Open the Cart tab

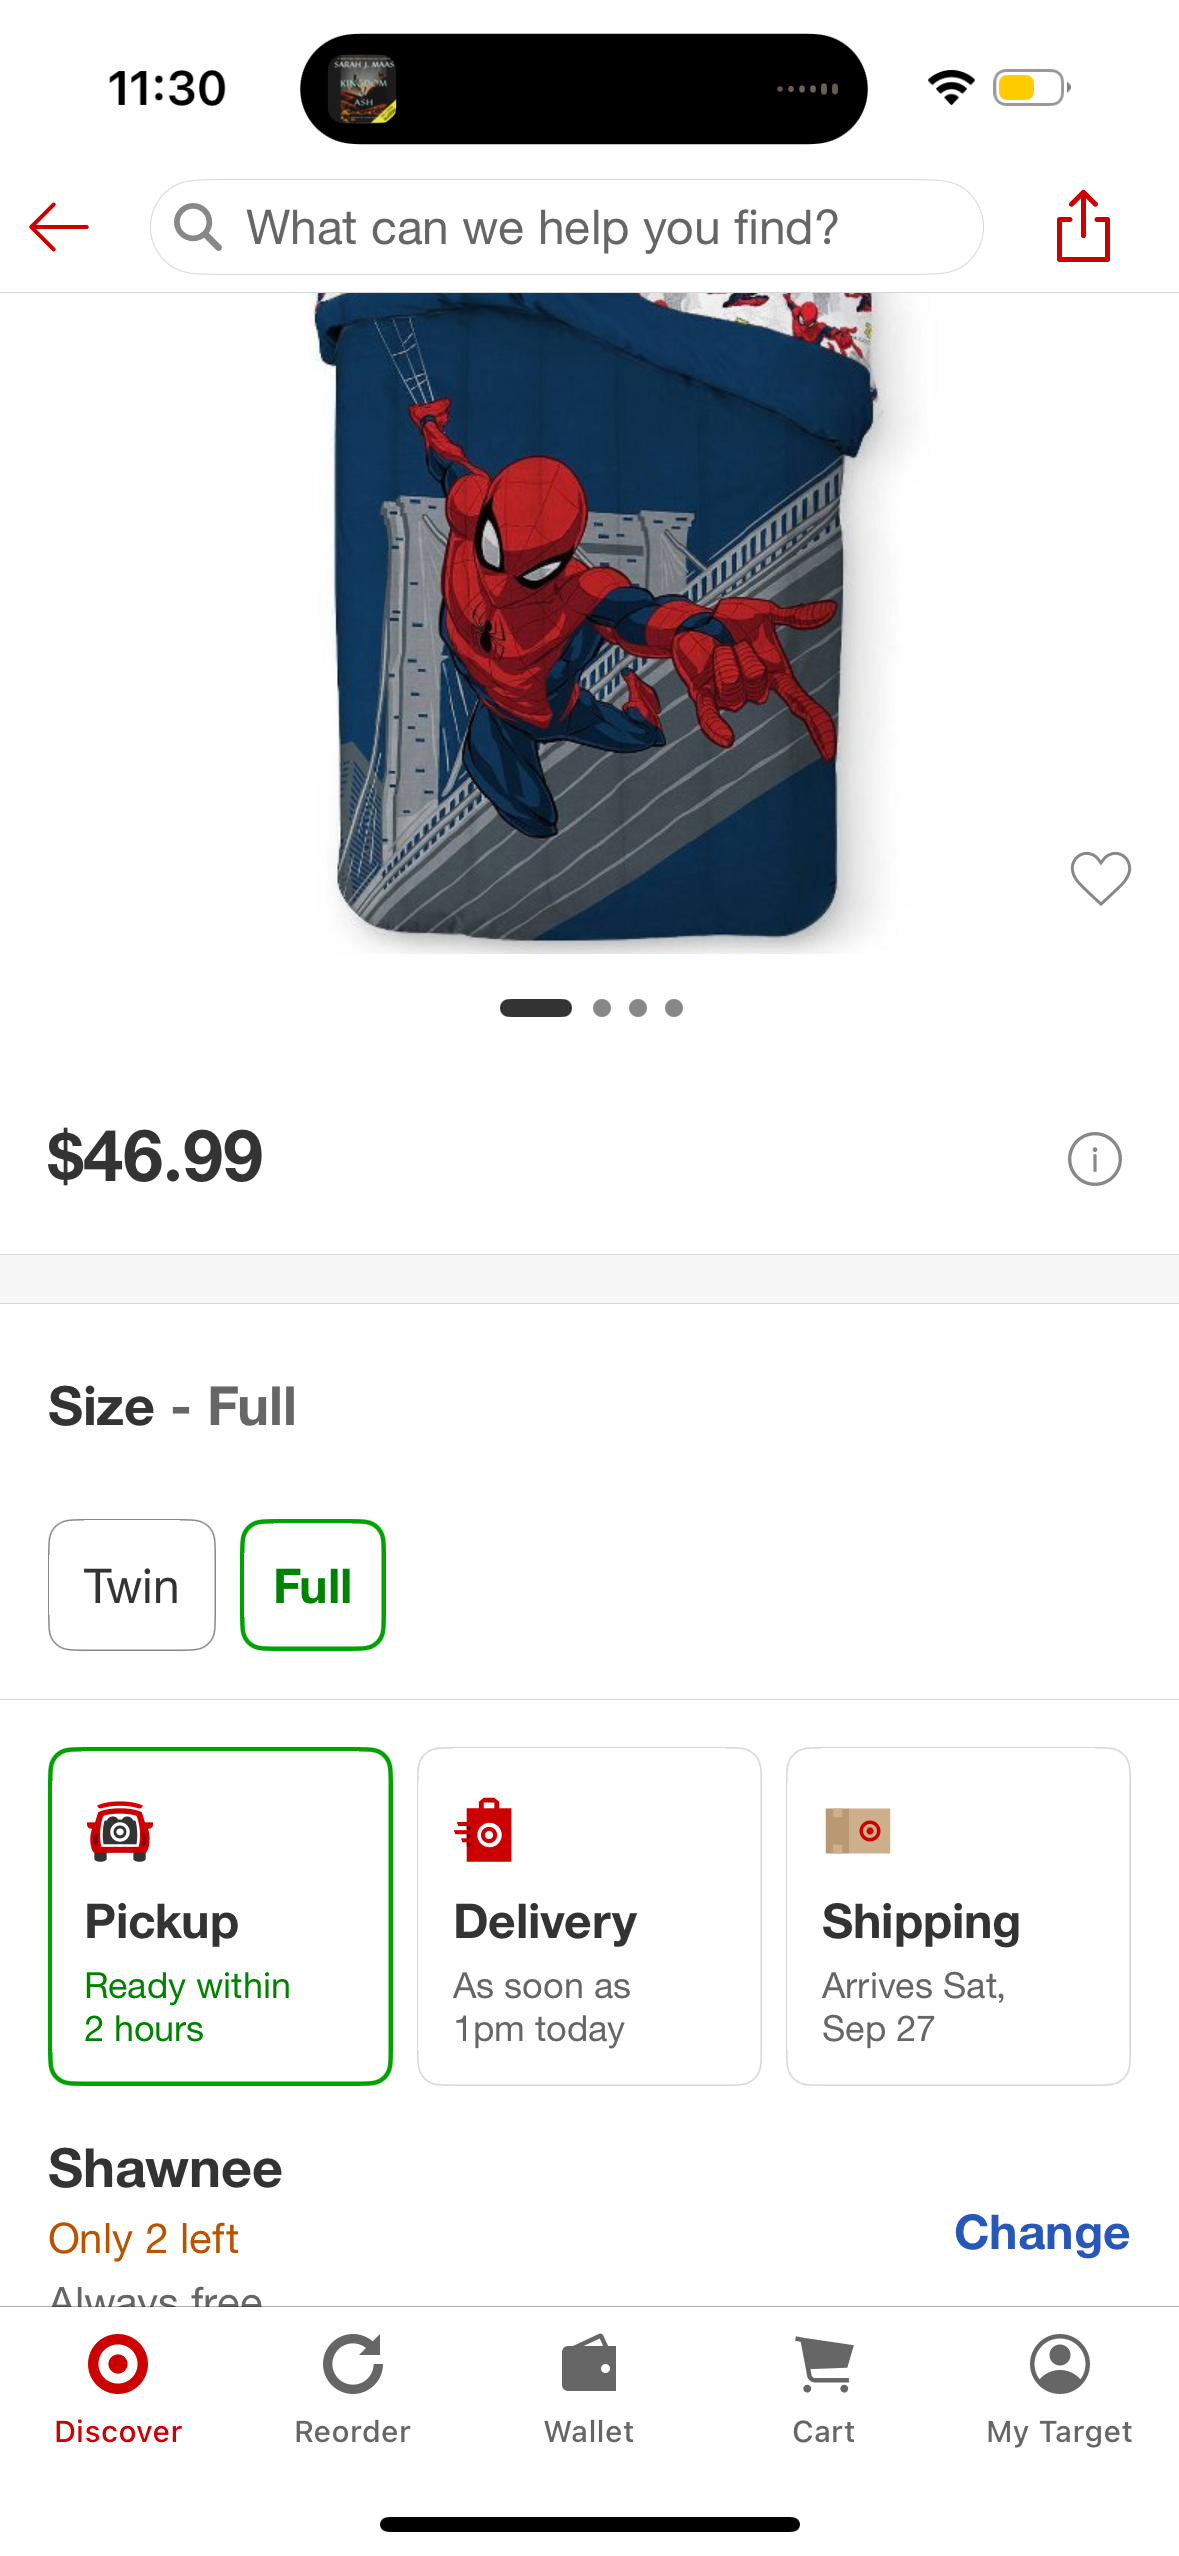pos(823,2387)
